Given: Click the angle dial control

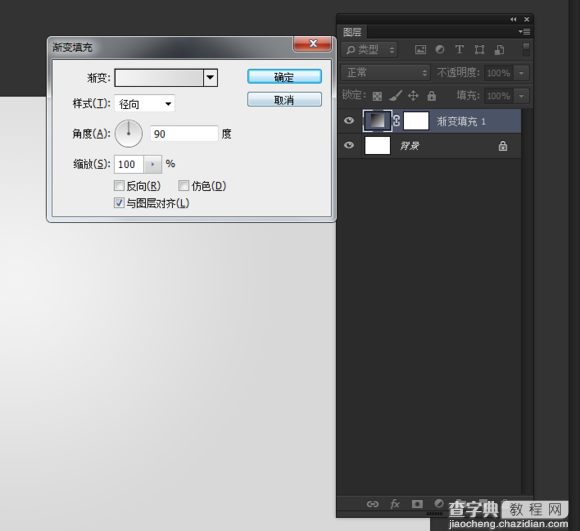Looking at the screenshot, I should point(129,133).
